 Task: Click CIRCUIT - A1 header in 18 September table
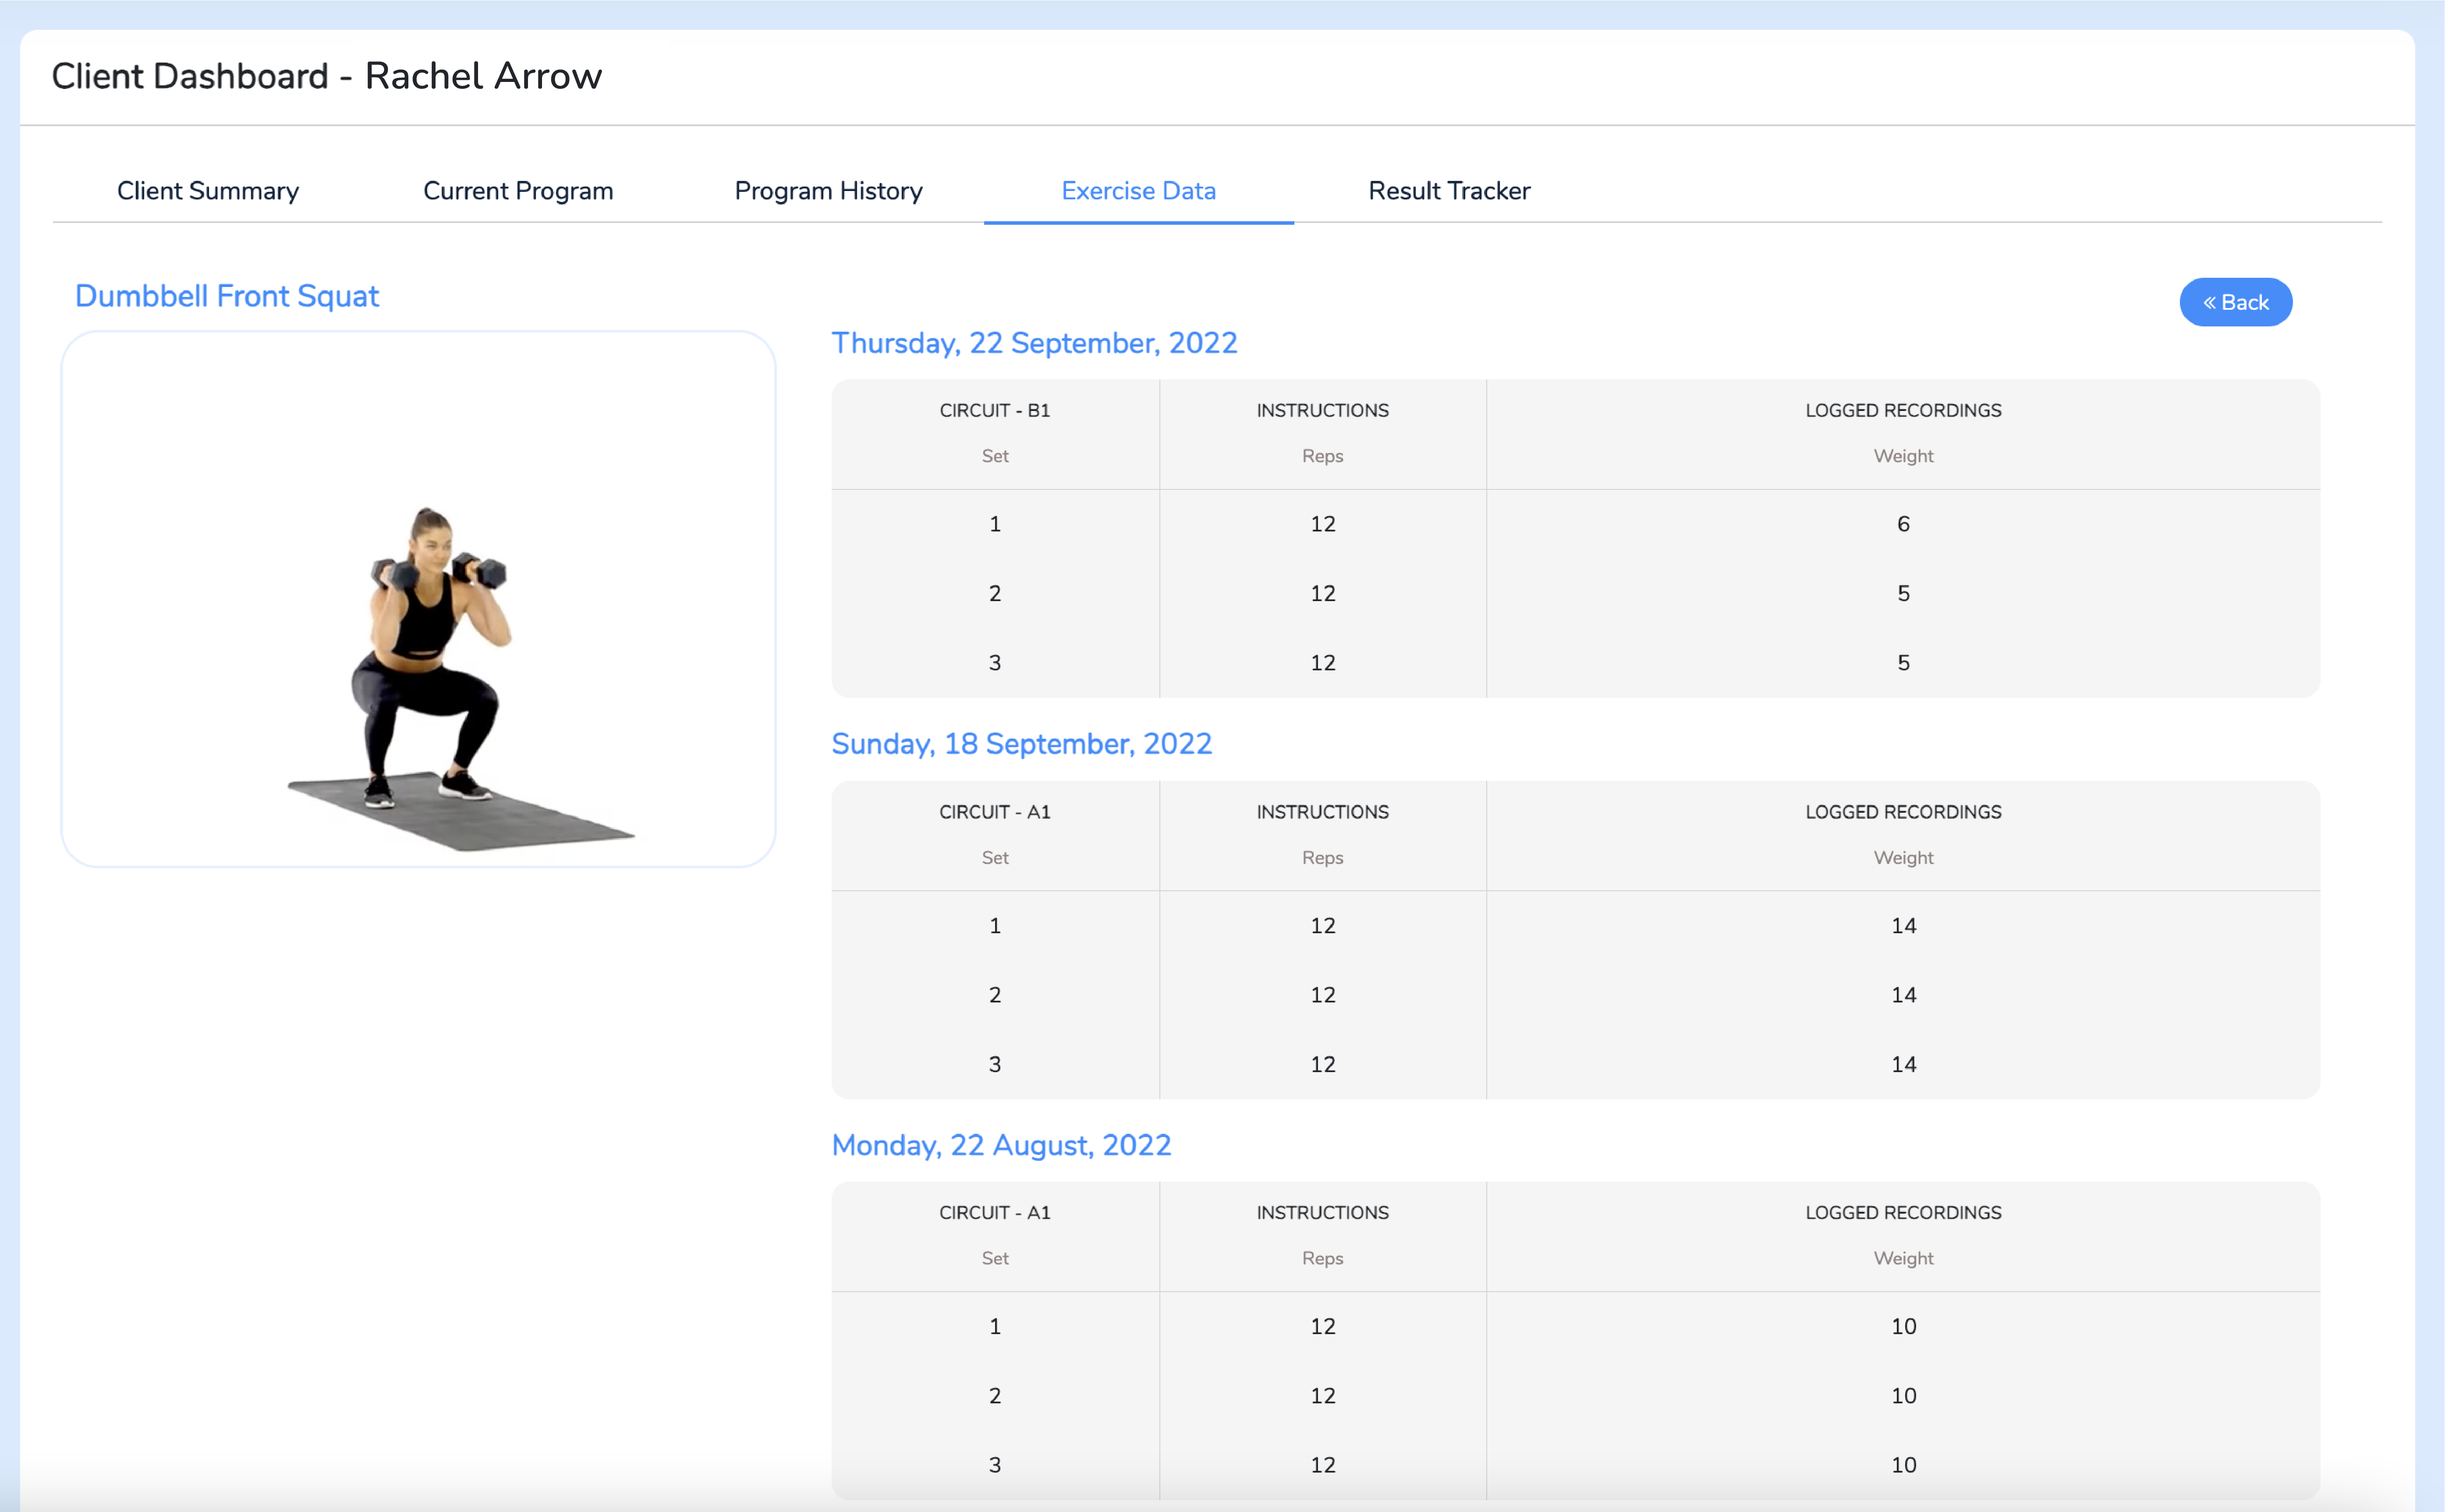pyautogui.click(x=994, y=812)
